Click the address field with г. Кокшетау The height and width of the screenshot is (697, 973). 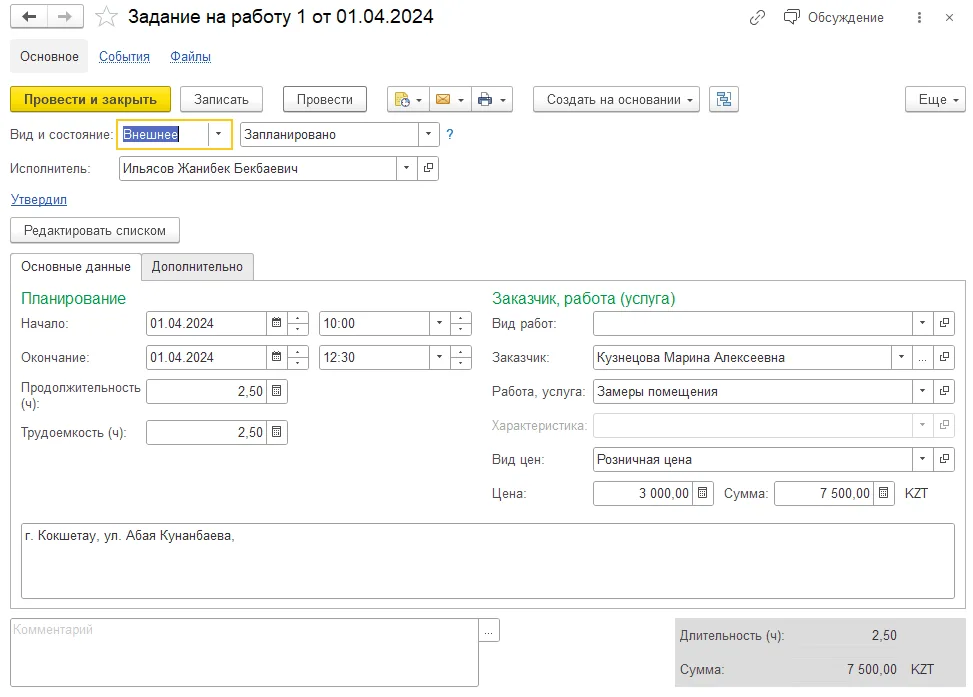pos(488,561)
